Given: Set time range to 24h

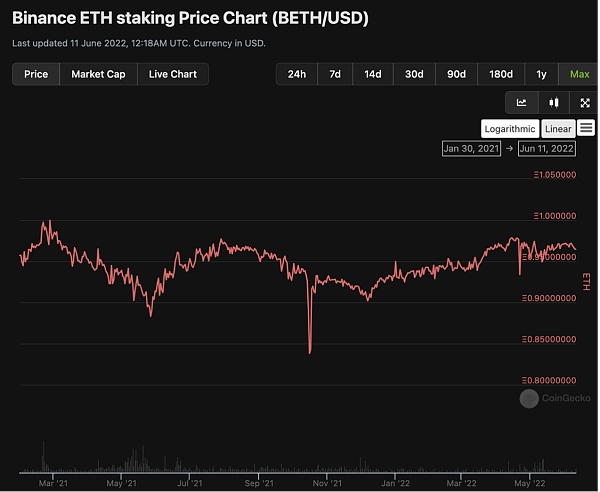Looking at the screenshot, I should pos(297,74).
